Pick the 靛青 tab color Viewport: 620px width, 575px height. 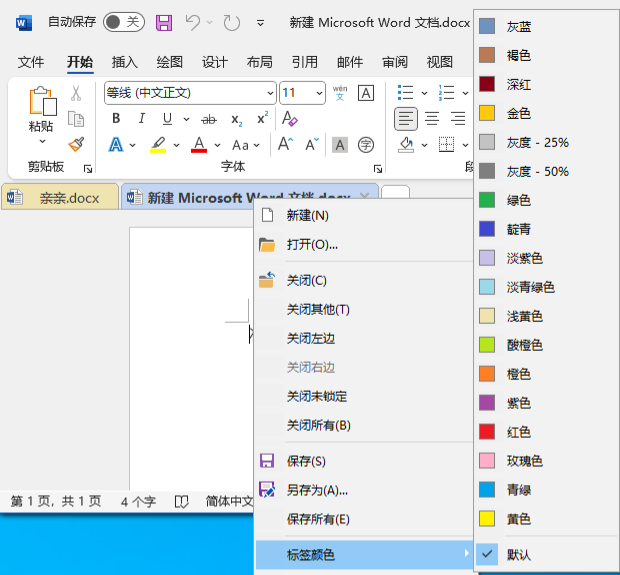click(x=547, y=229)
